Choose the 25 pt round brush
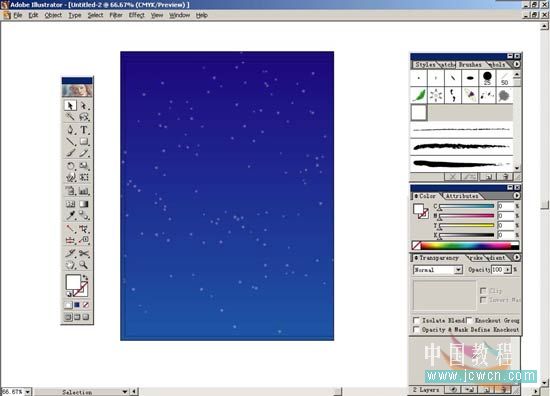Image resolution: width=550 pixels, height=396 pixels. pos(487,78)
